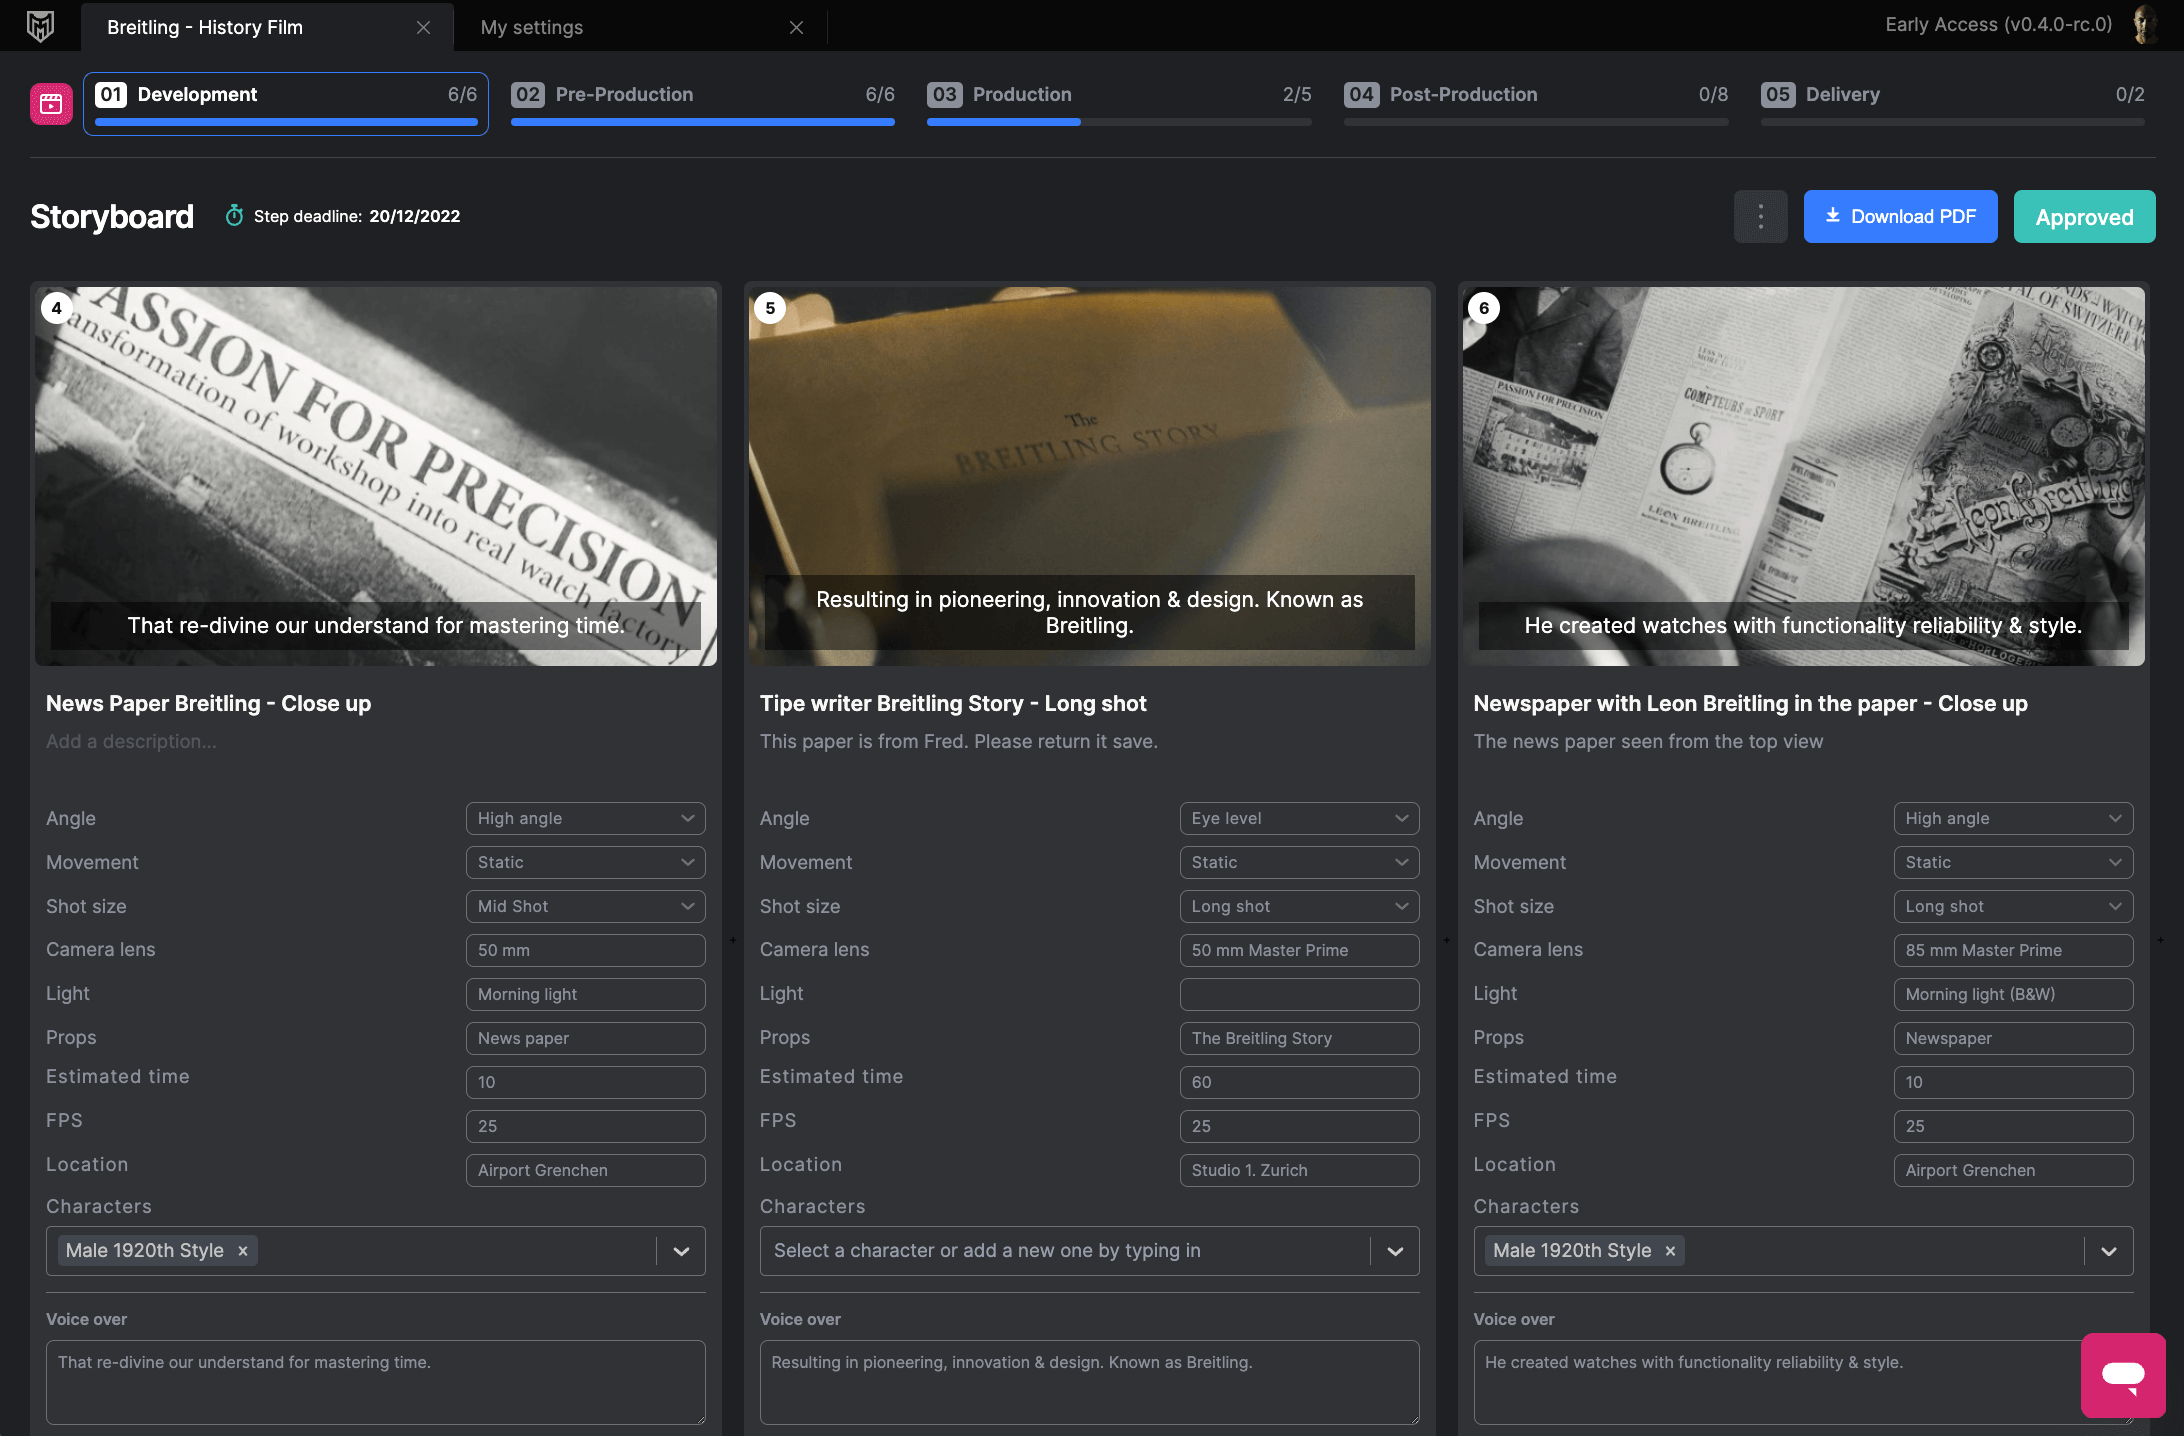
Task: Click title News Paper Breitling - Close up
Action: [208, 703]
